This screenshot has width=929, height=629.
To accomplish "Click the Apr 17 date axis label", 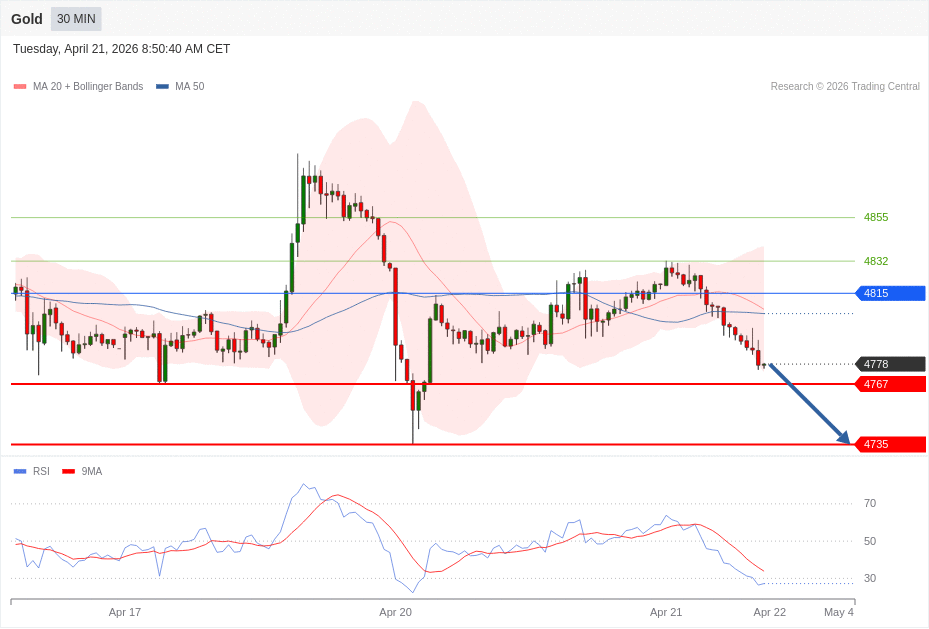I will pyautogui.click(x=125, y=612).
